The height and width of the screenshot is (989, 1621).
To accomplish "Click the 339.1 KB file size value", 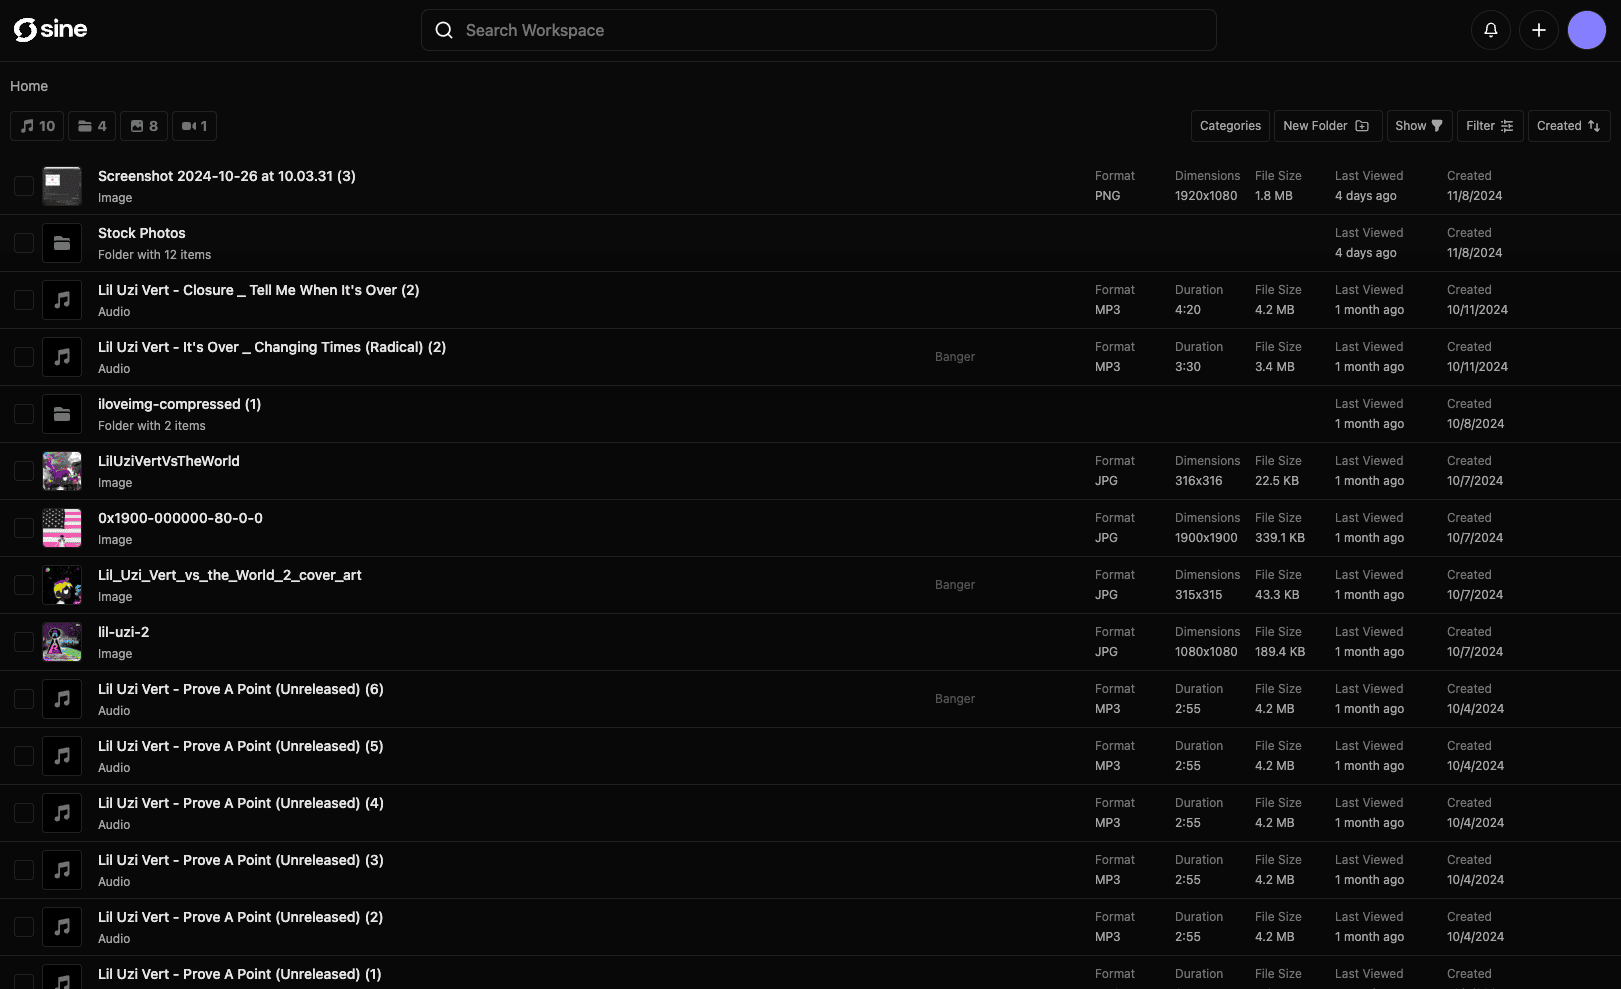I will [1280, 538].
